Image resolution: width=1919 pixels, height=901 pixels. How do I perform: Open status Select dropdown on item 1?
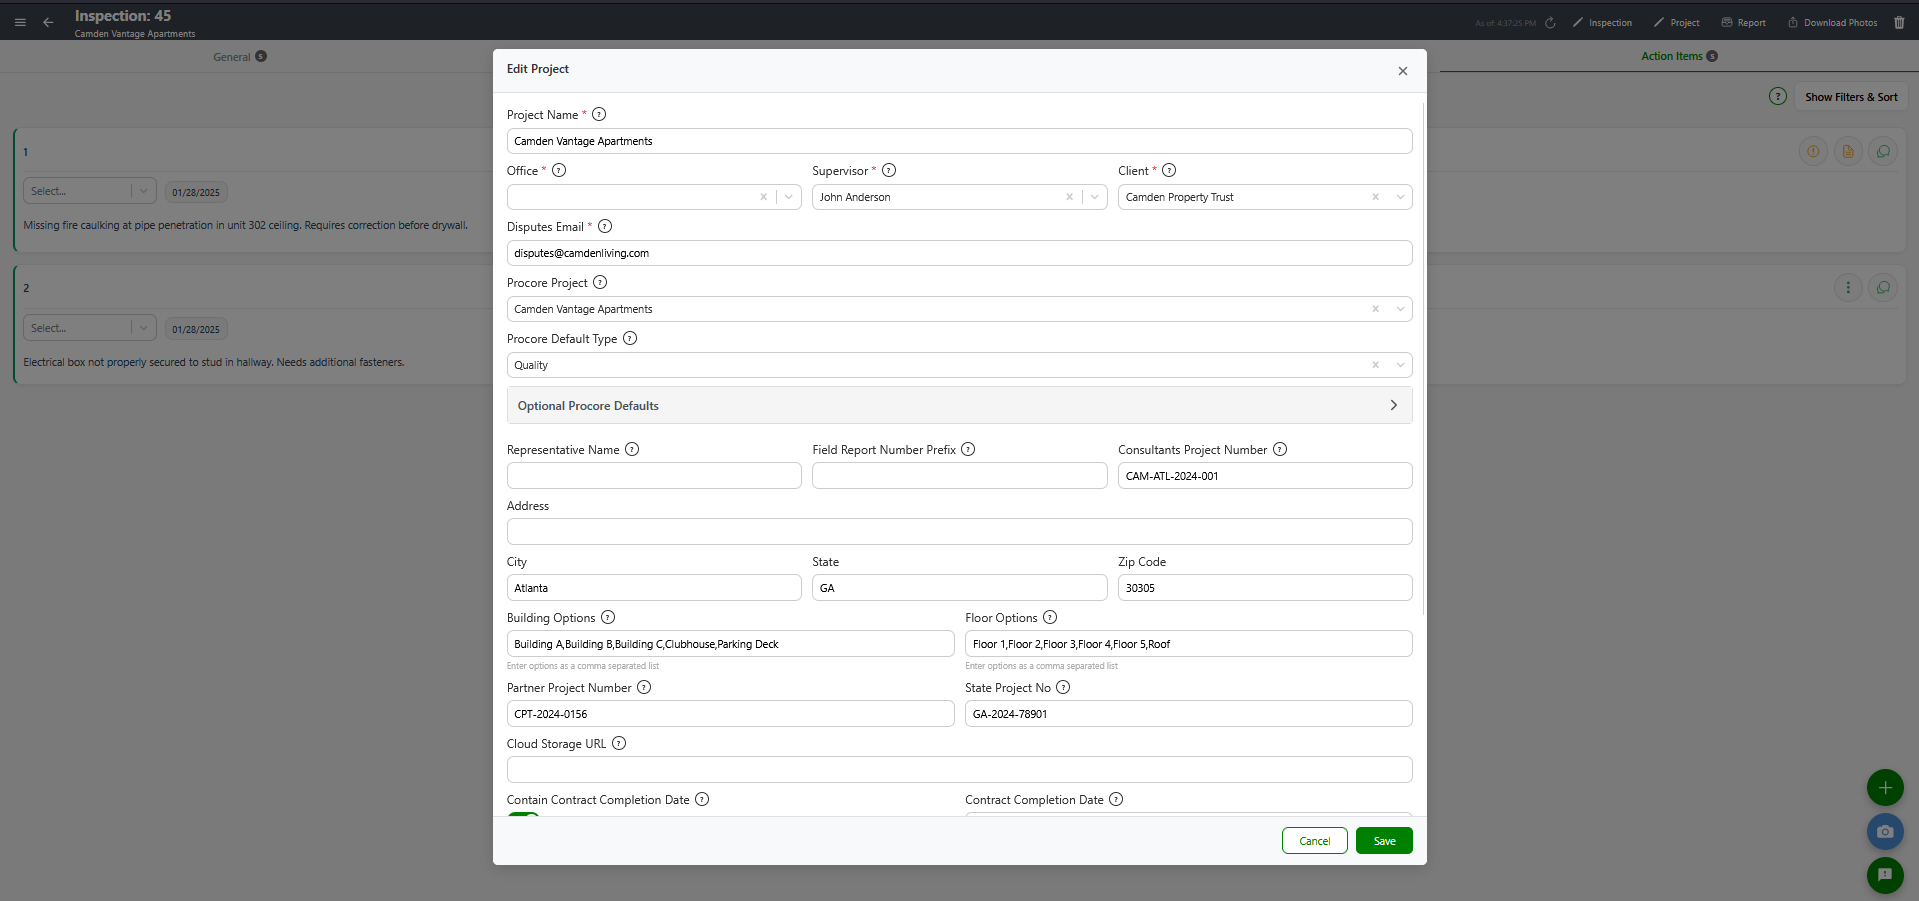tap(90, 191)
